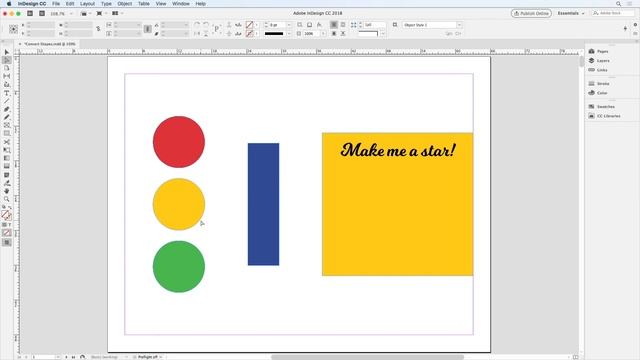Click the fill and stroke swatch in toolbox
Viewport: 640px width, 360px height.
click(6, 215)
